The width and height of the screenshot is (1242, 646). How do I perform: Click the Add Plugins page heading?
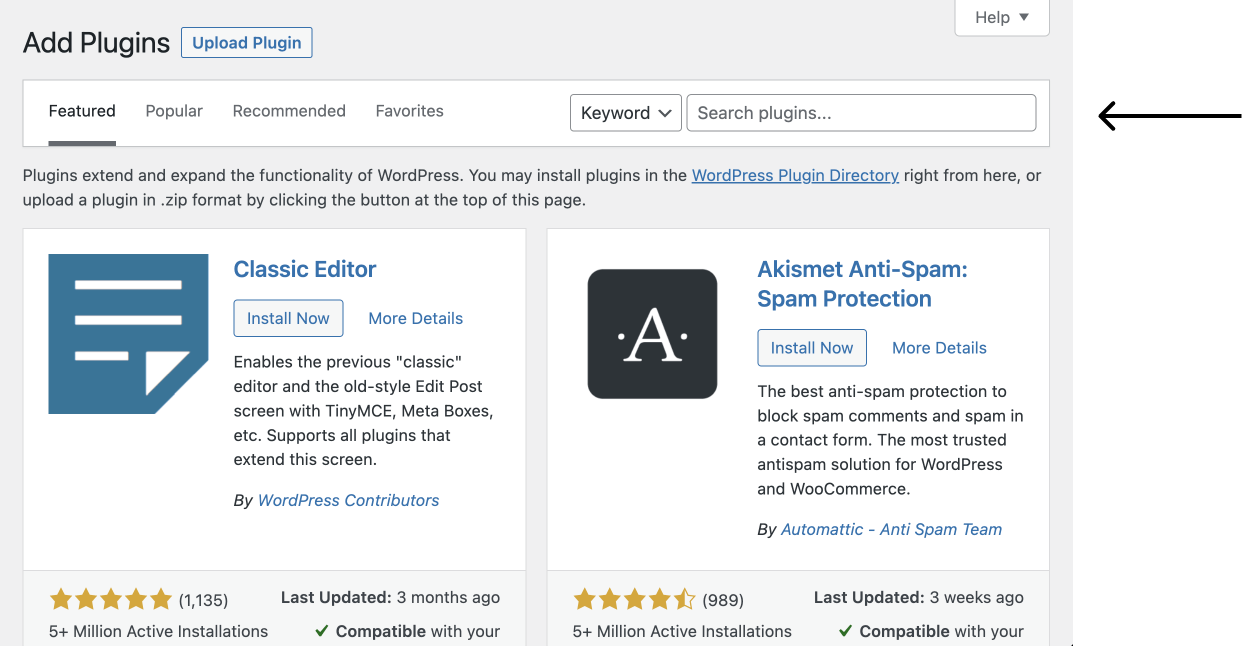pyautogui.click(x=96, y=43)
